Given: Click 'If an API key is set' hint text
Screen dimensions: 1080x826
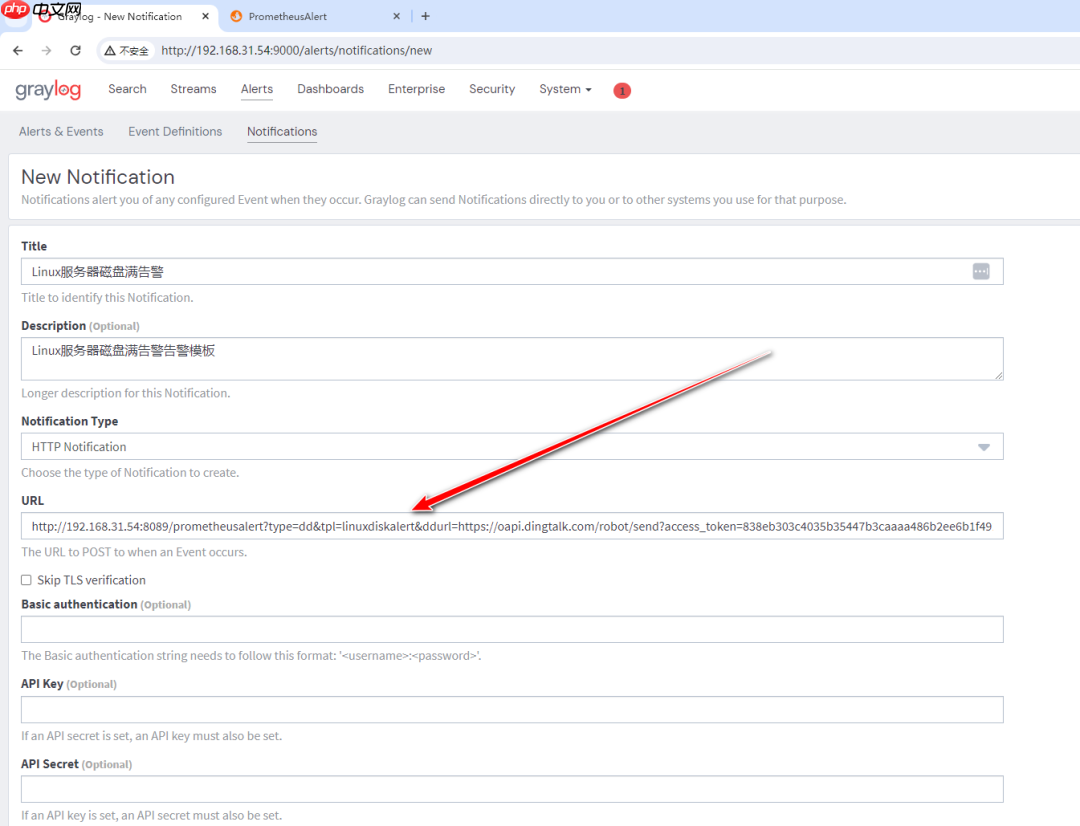Looking at the screenshot, I should point(152,816).
